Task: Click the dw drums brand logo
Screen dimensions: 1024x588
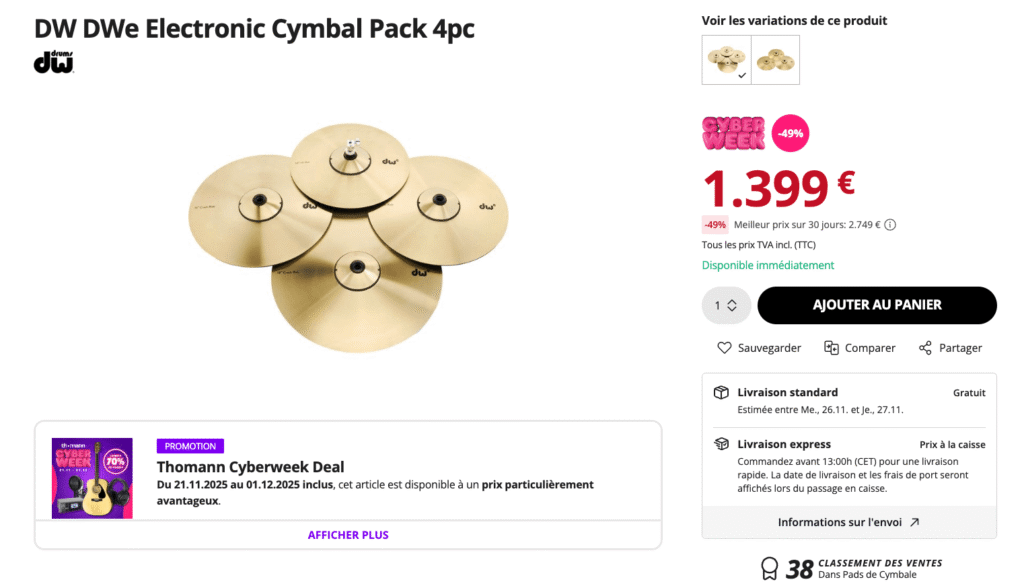Action: click(54, 64)
